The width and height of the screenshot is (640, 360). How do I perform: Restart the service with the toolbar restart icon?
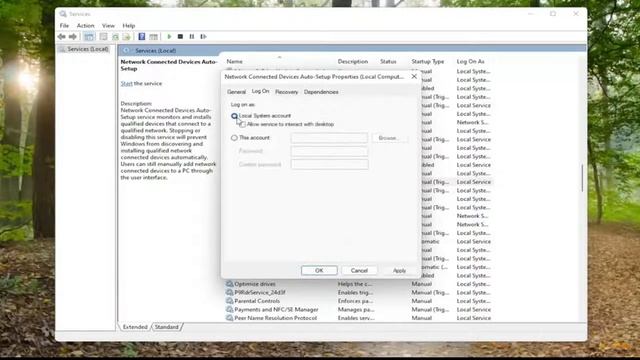tap(203, 37)
